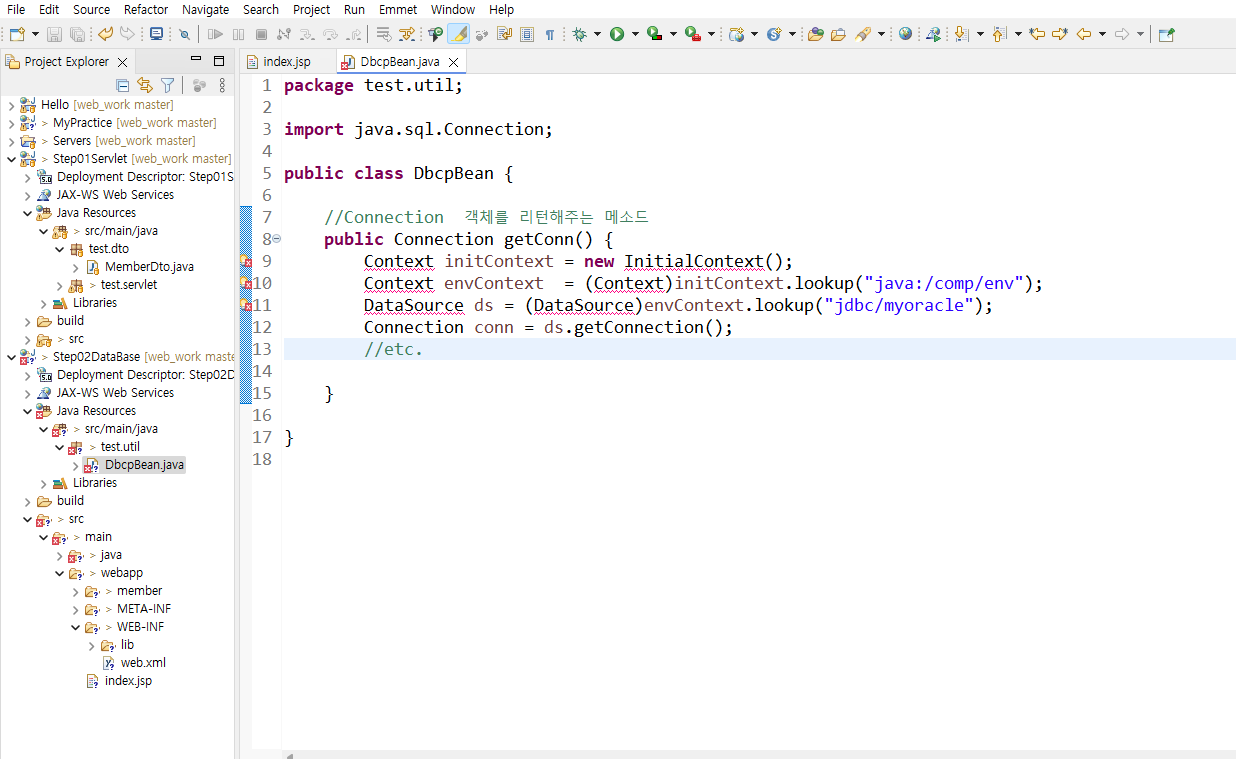
Task: Click the New file wizard icon
Action: point(17,34)
